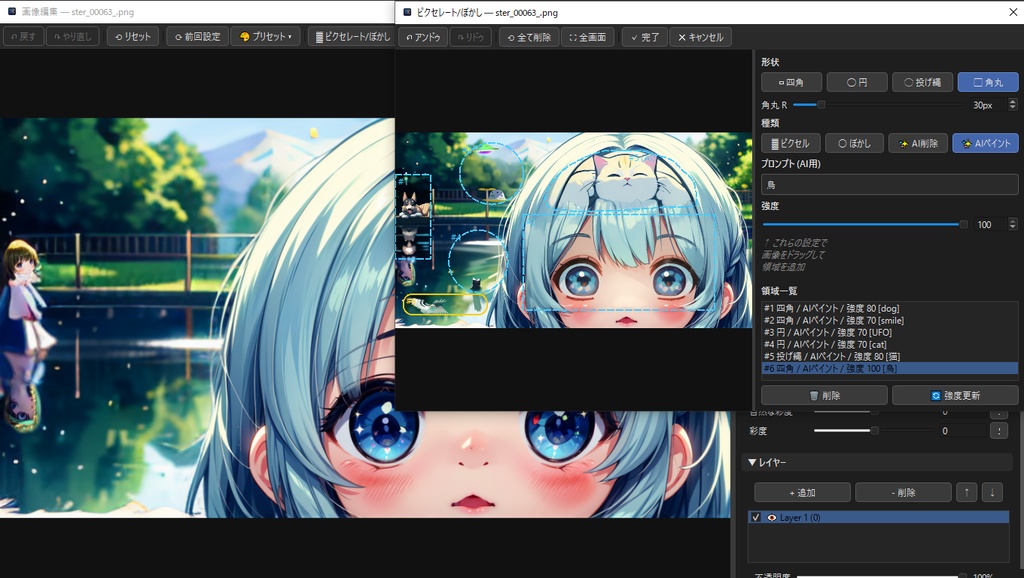Image resolution: width=1024 pixels, height=578 pixels.
Task: Select the 円 circle shape
Action: (857, 82)
